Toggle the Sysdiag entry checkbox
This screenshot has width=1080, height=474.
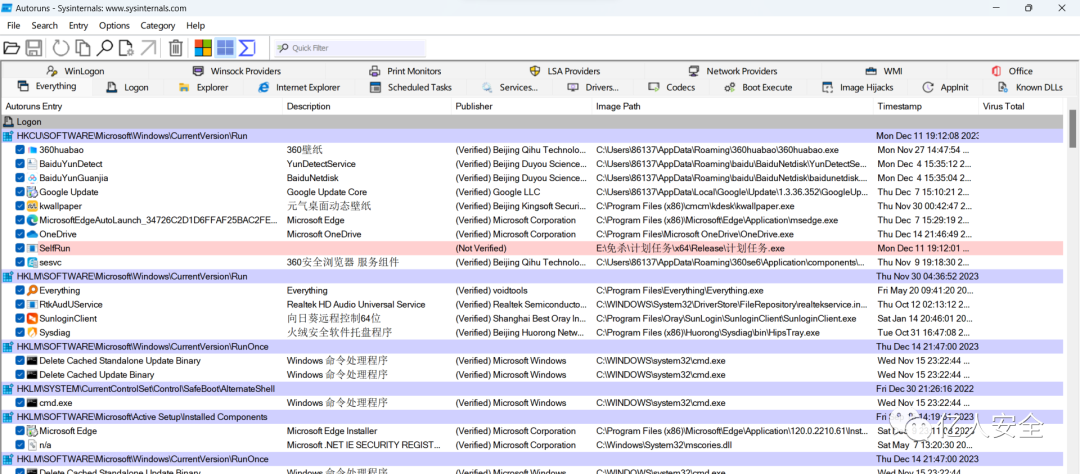click(x=20, y=333)
